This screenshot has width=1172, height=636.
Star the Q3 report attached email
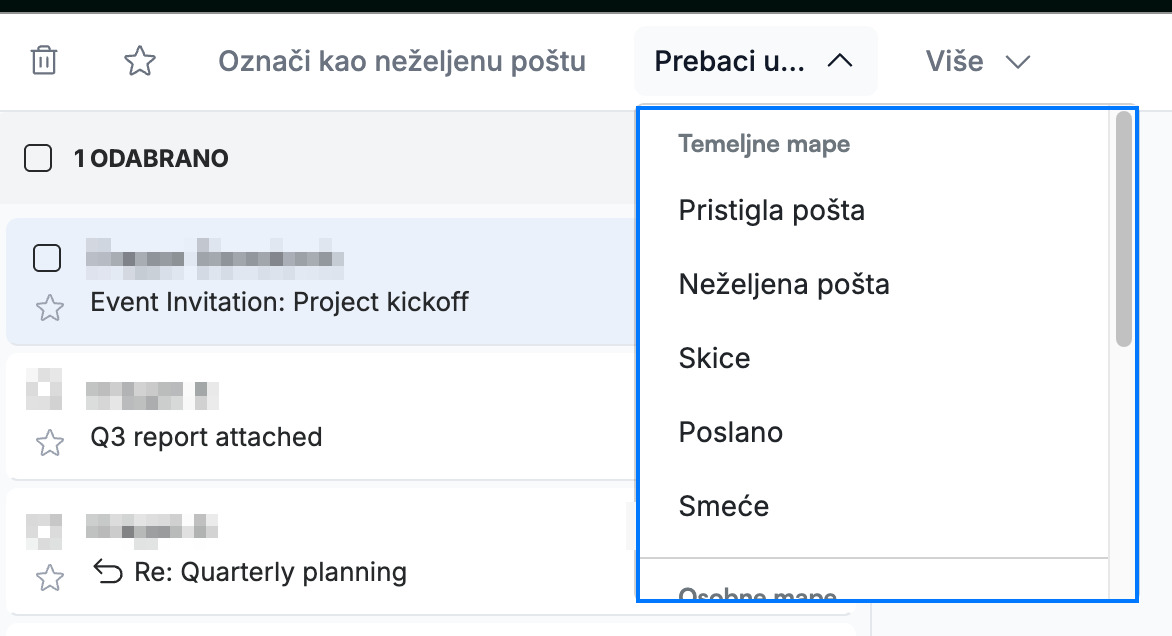pyautogui.click(x=50, y=442)
